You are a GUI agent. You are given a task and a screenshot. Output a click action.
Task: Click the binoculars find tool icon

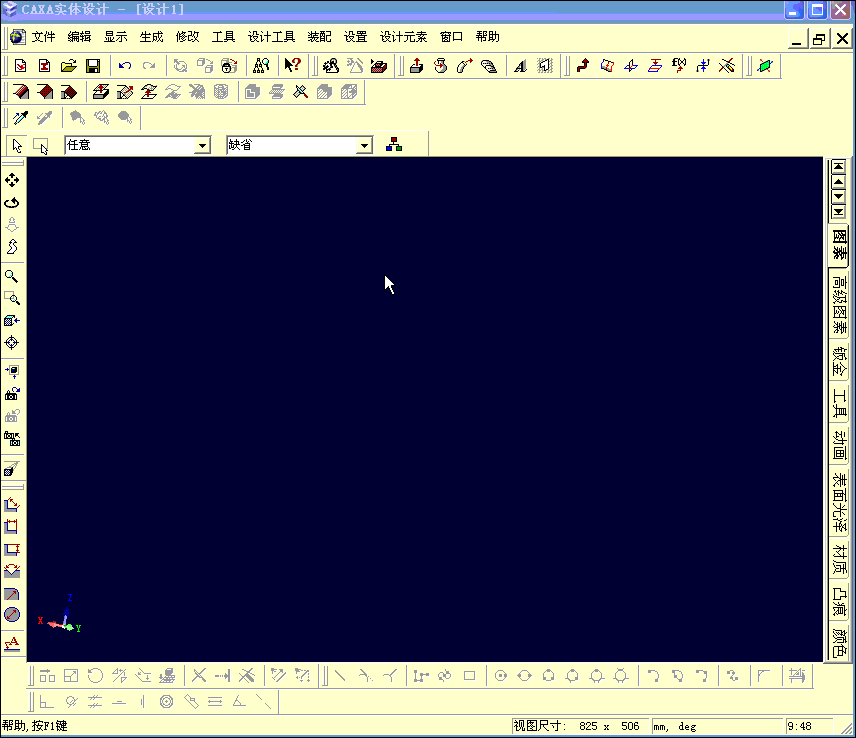(x=261, y=66)
